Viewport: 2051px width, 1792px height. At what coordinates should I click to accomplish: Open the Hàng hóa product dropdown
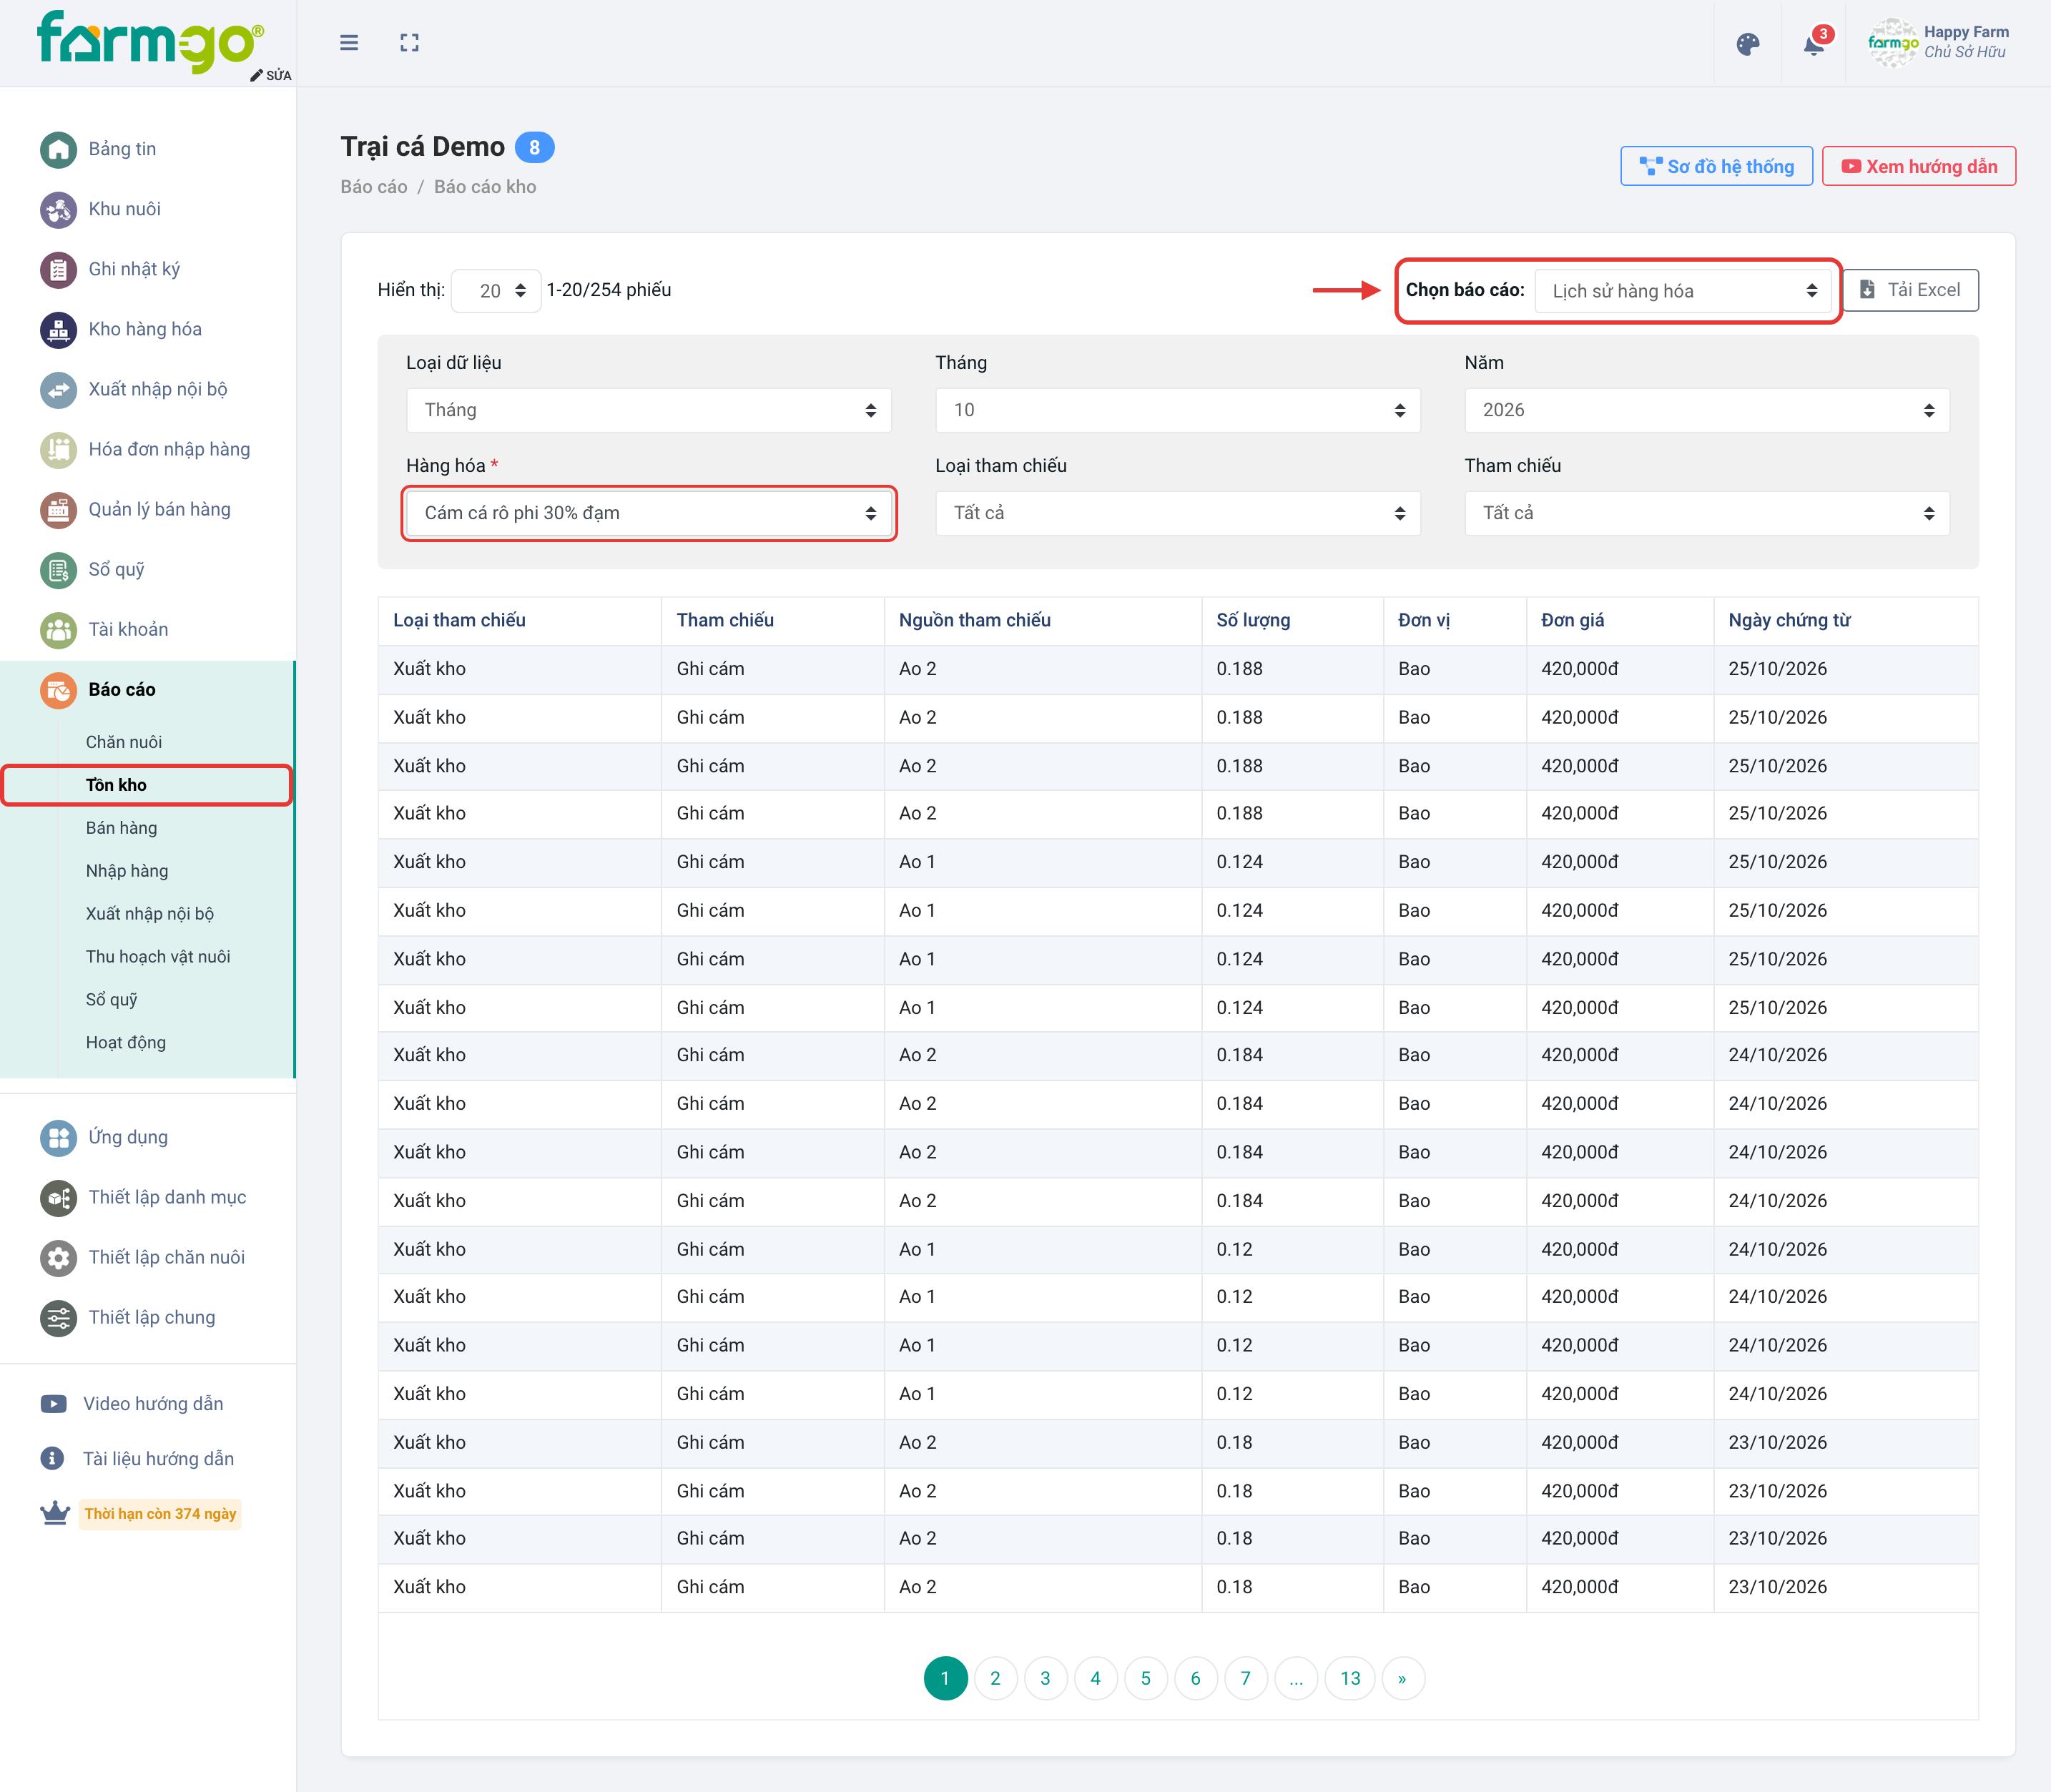(648, 513)
